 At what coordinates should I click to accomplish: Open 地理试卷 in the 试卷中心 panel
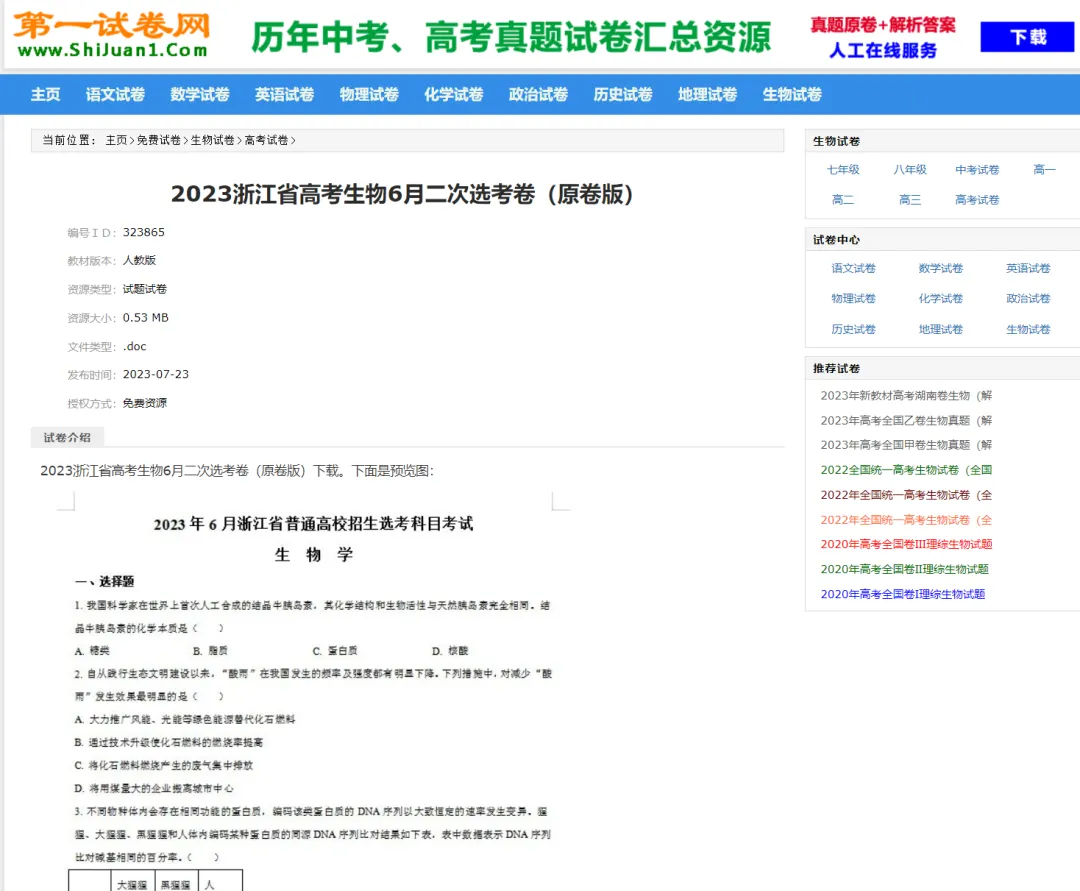(941, 330)
